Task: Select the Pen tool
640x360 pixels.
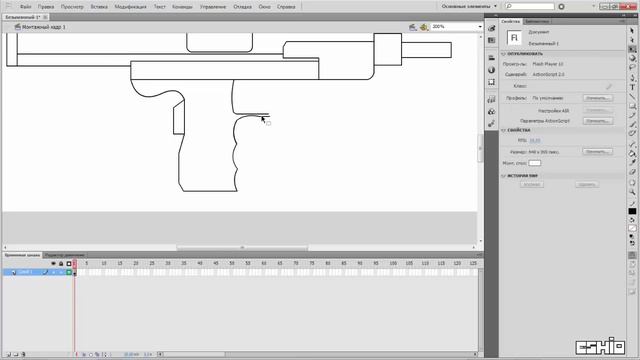Action: click(x=632, y=78)
